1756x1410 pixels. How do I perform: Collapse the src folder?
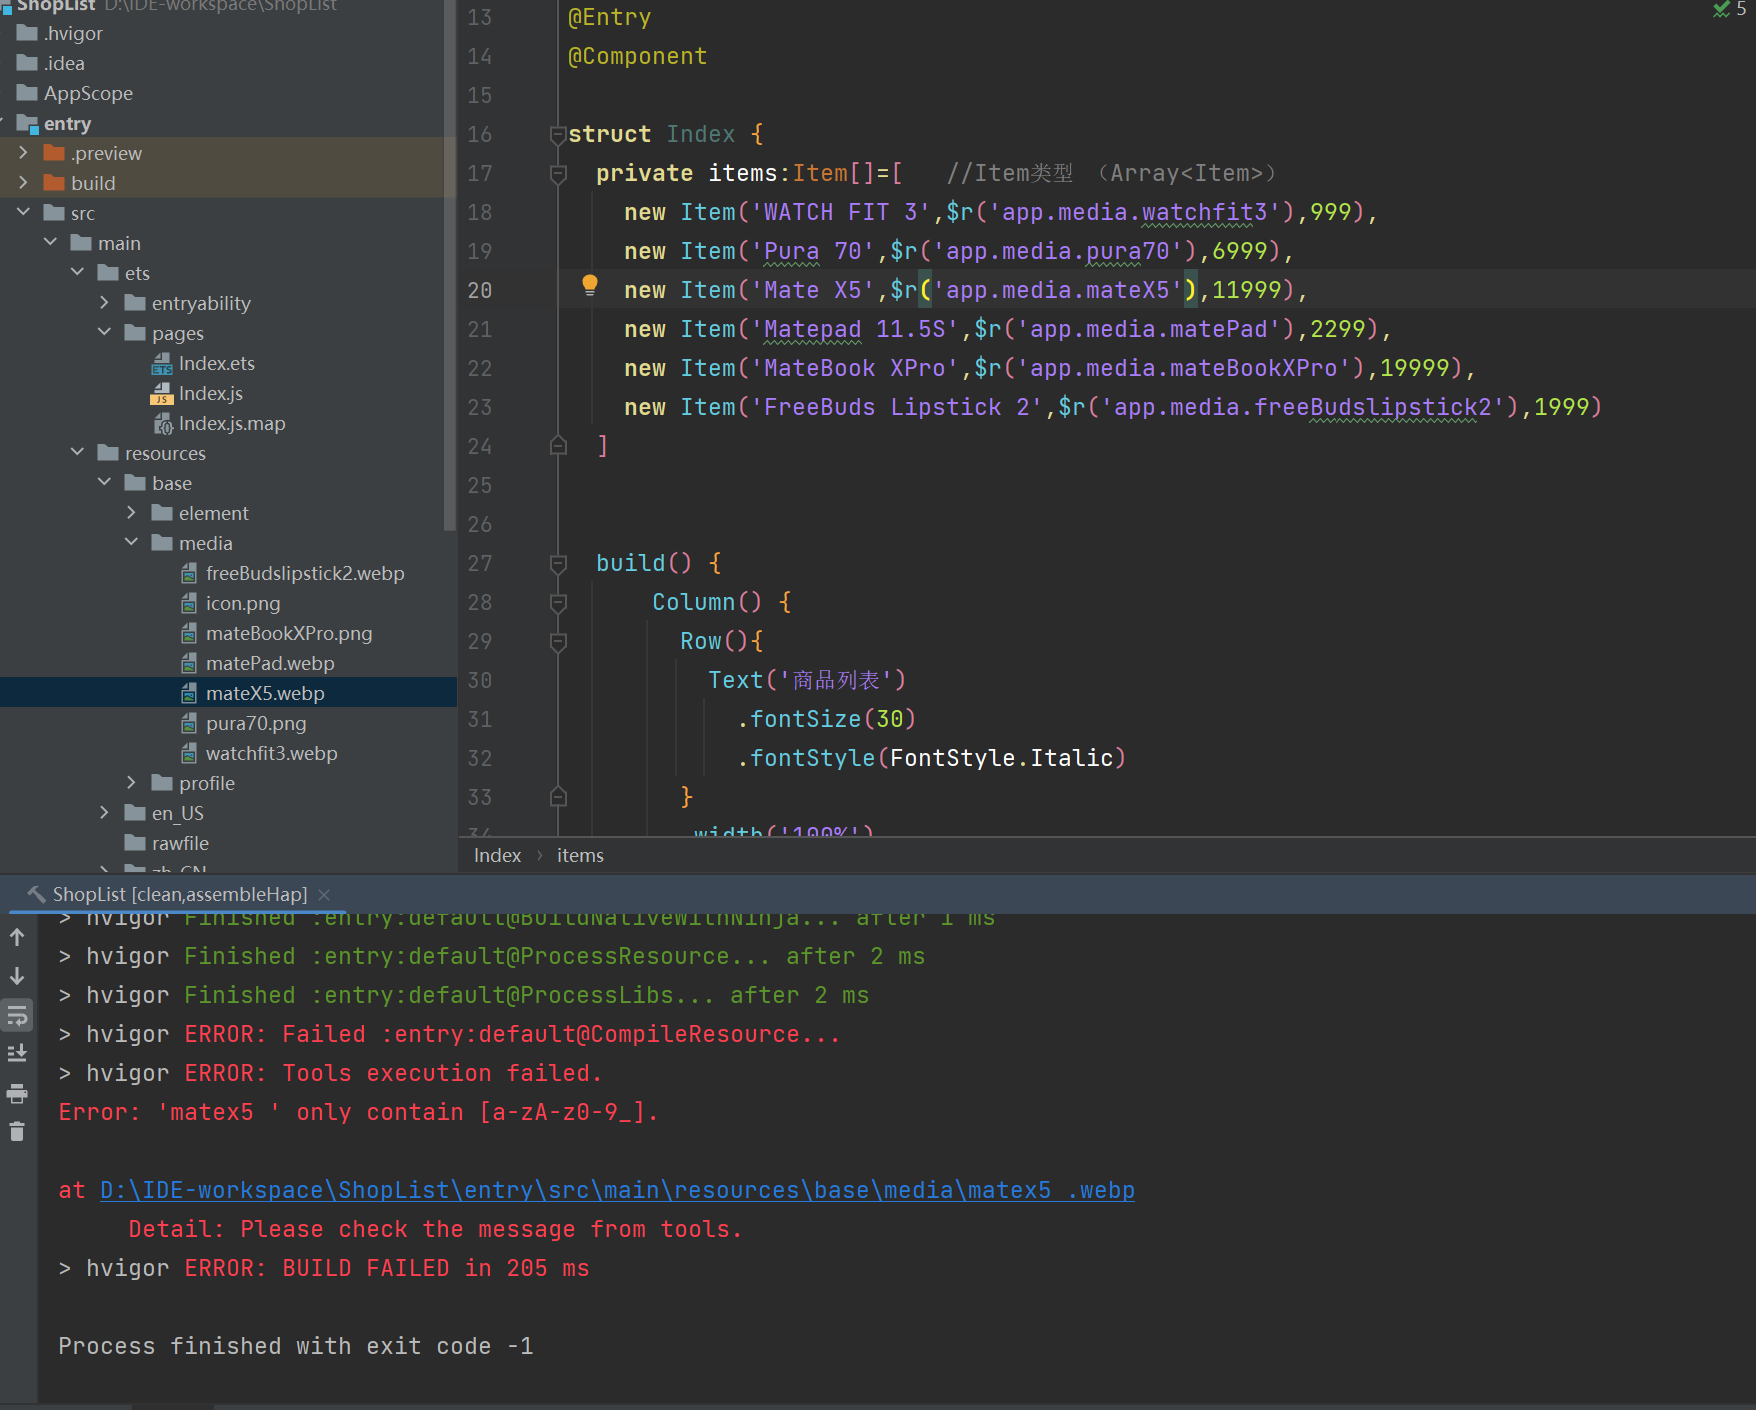tap(23, 213)
